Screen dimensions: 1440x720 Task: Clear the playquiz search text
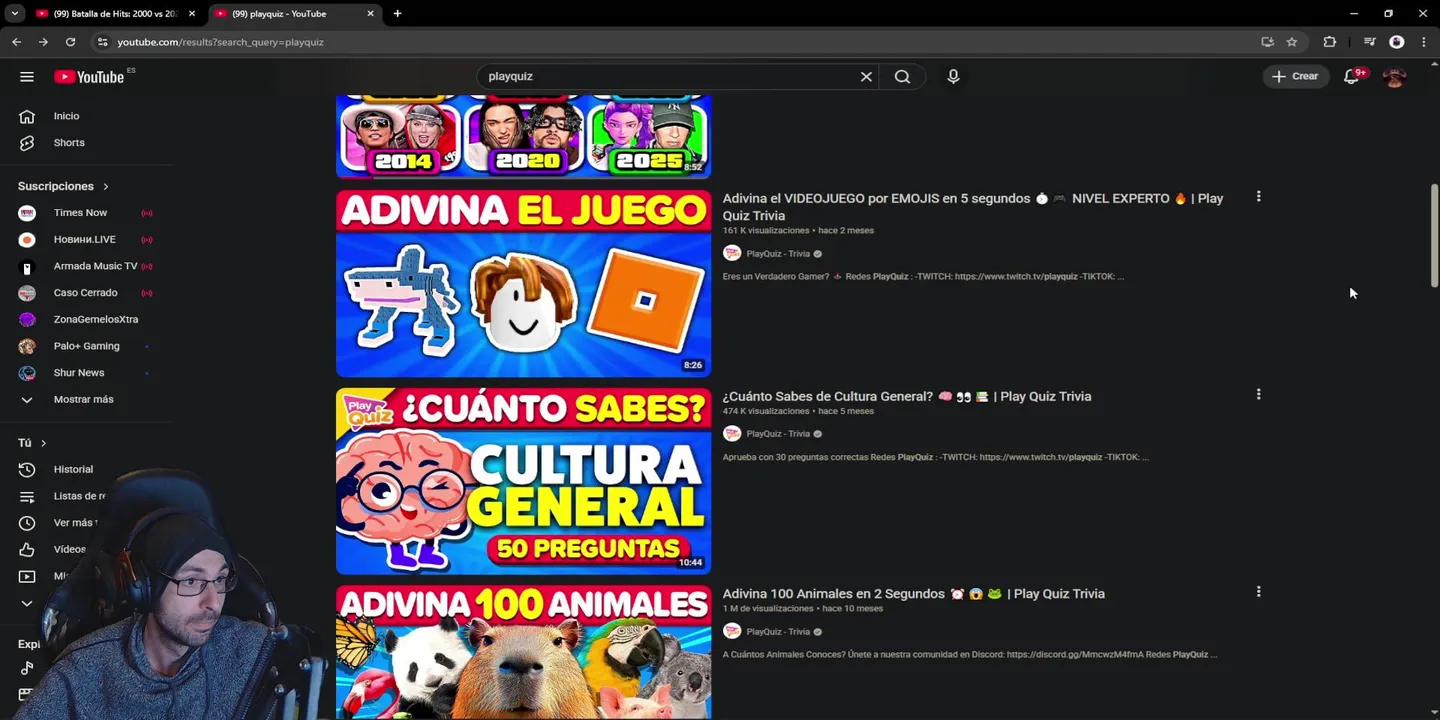tap(866, 76)
